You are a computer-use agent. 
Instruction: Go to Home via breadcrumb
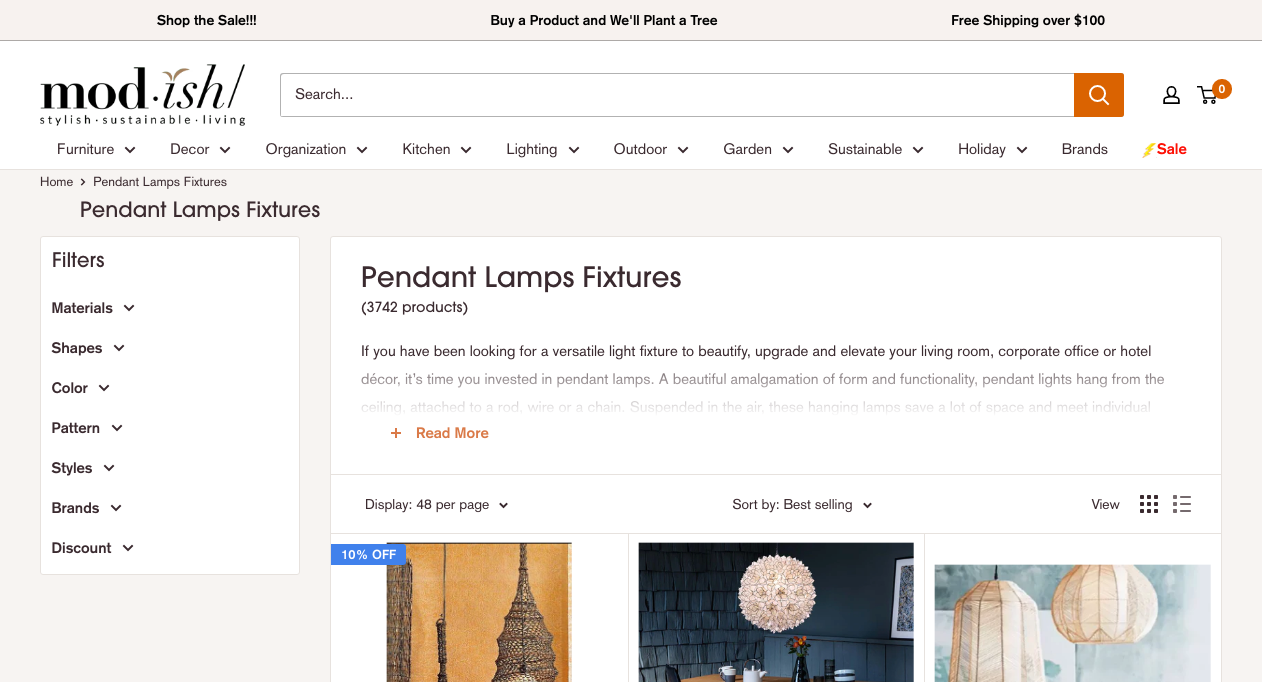click(x=56, y=182)
